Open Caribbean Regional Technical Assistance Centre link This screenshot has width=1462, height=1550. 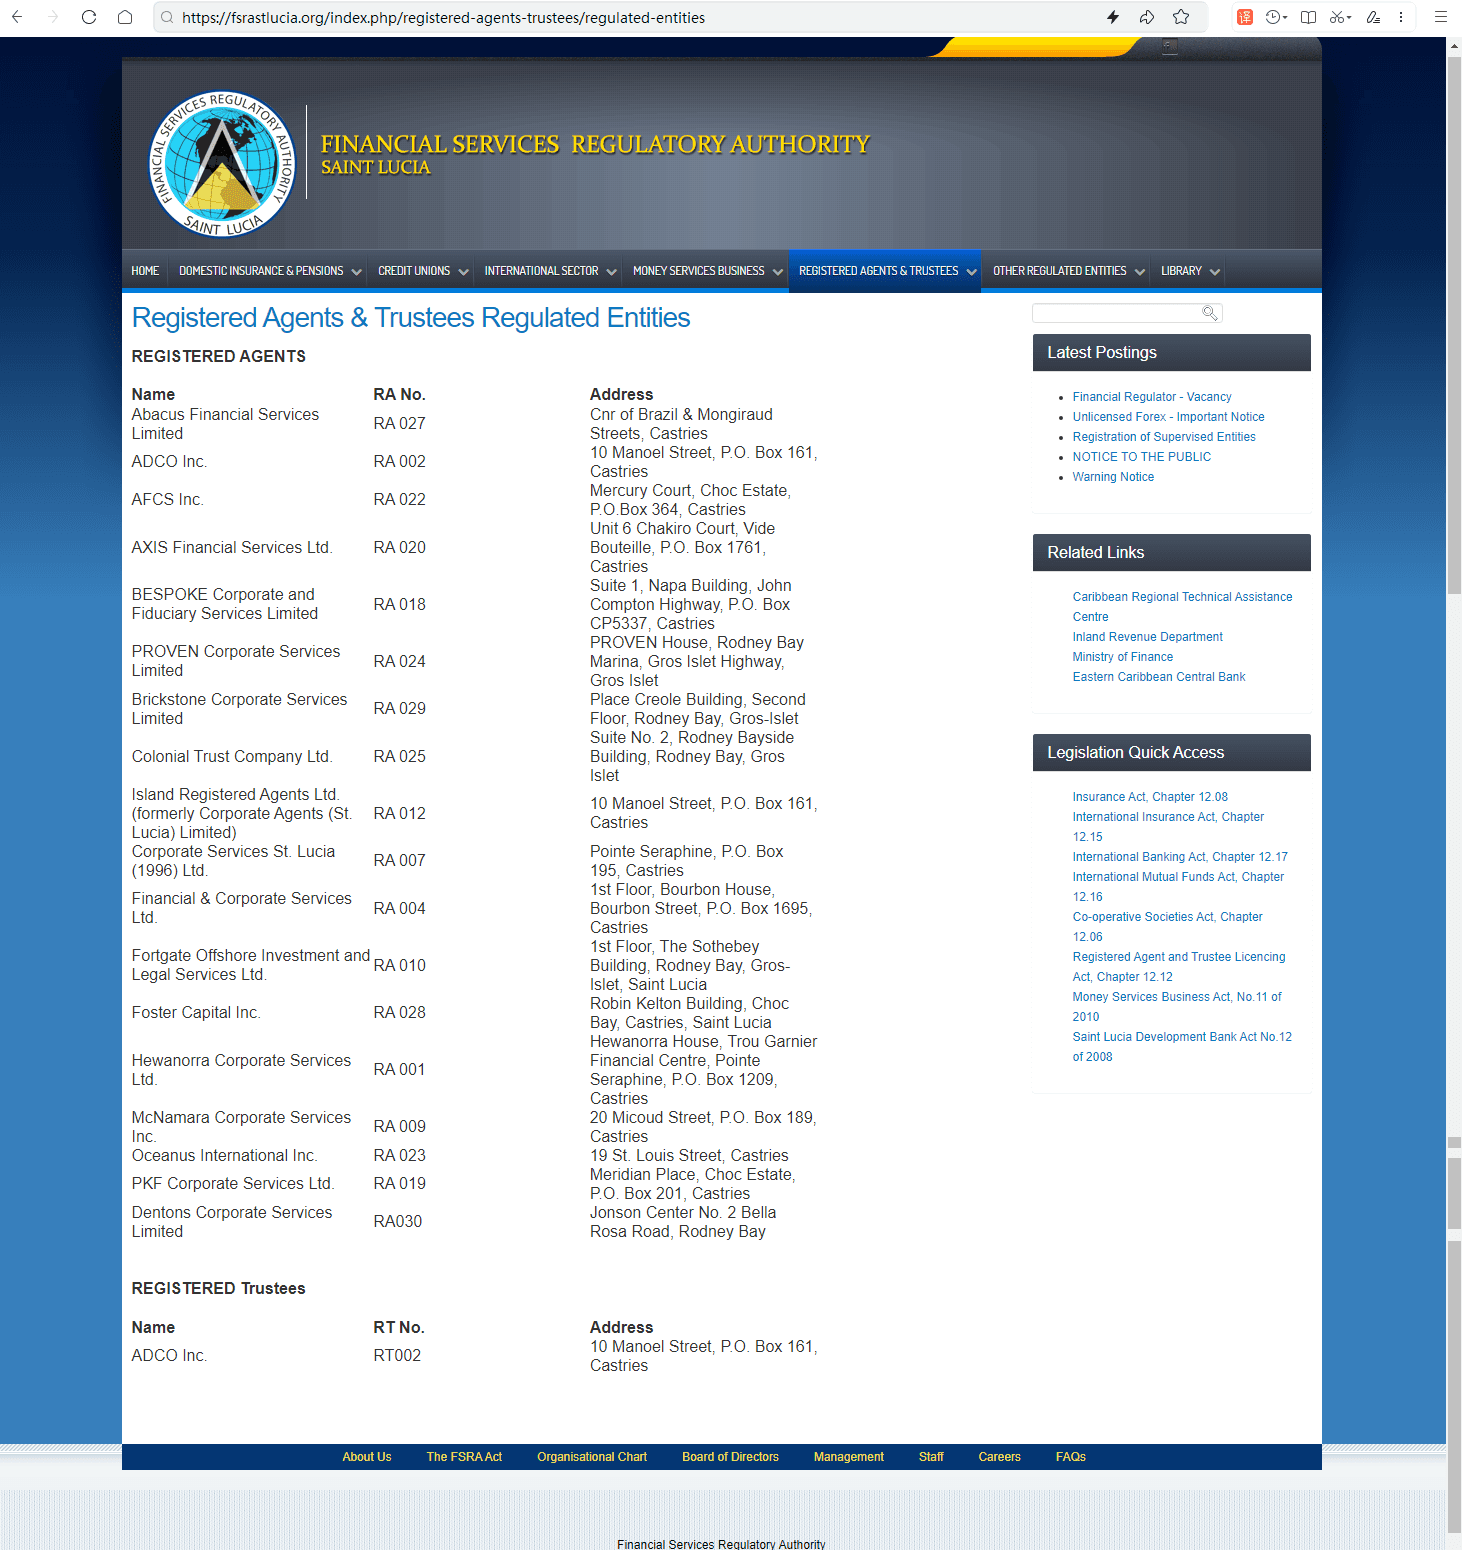click(x=1182, y=607)
